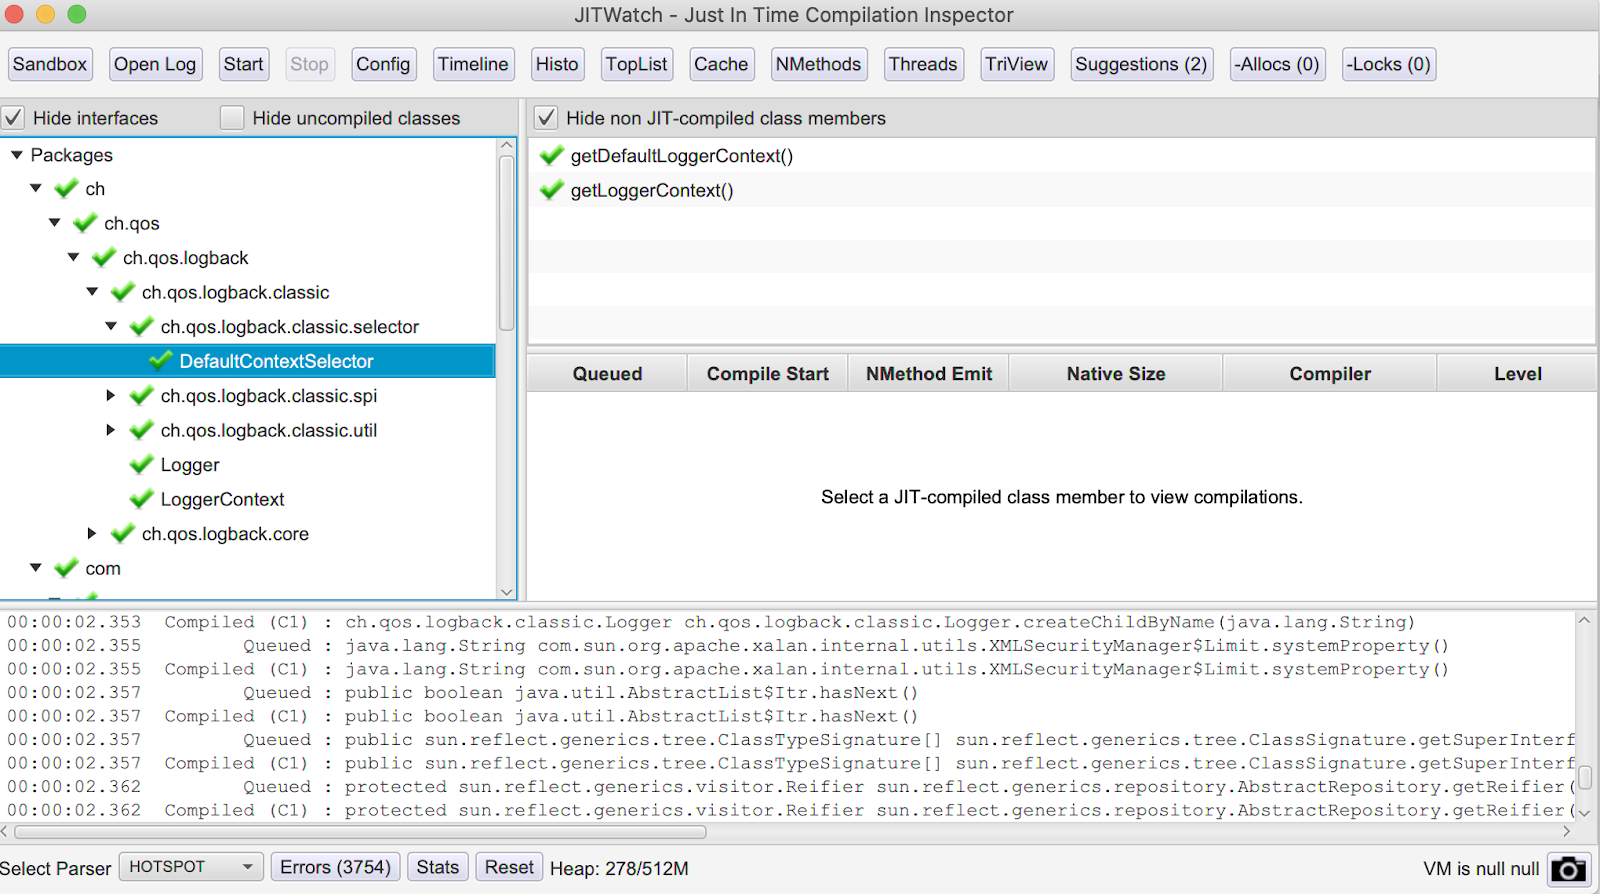Open the Cache view
1600x894 pixels.
(x=721, y=64)
